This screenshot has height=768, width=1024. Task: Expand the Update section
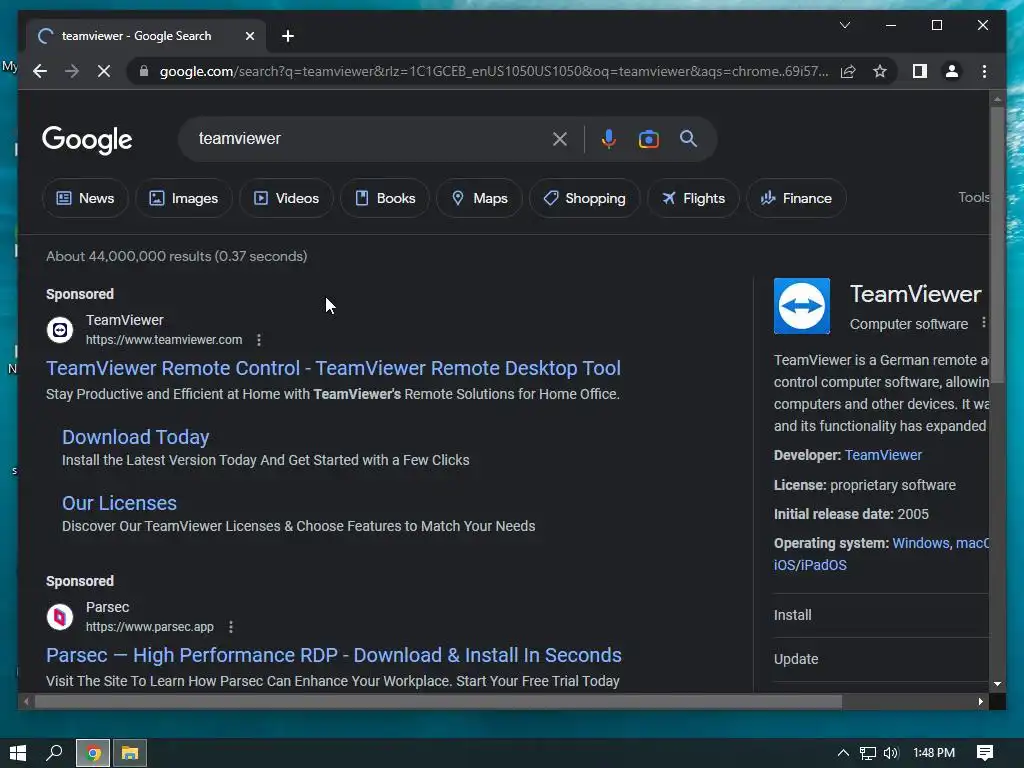(x=881, y=659)
